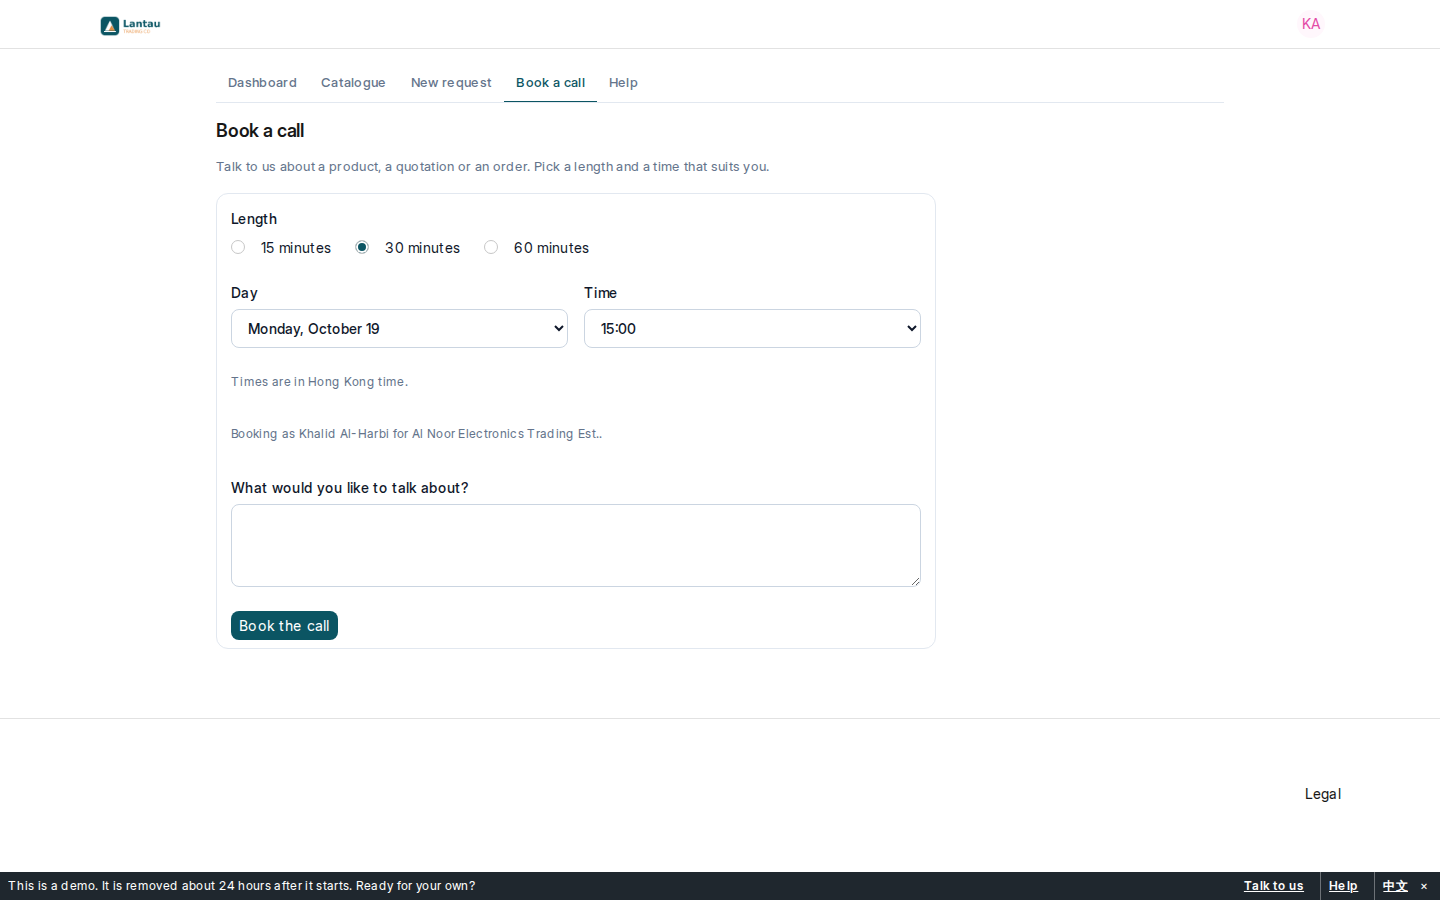The height and width of the screenshot is (900, 1440).
Task: Expand the Time dropdown showing 15:00
Action: (752, 328)
